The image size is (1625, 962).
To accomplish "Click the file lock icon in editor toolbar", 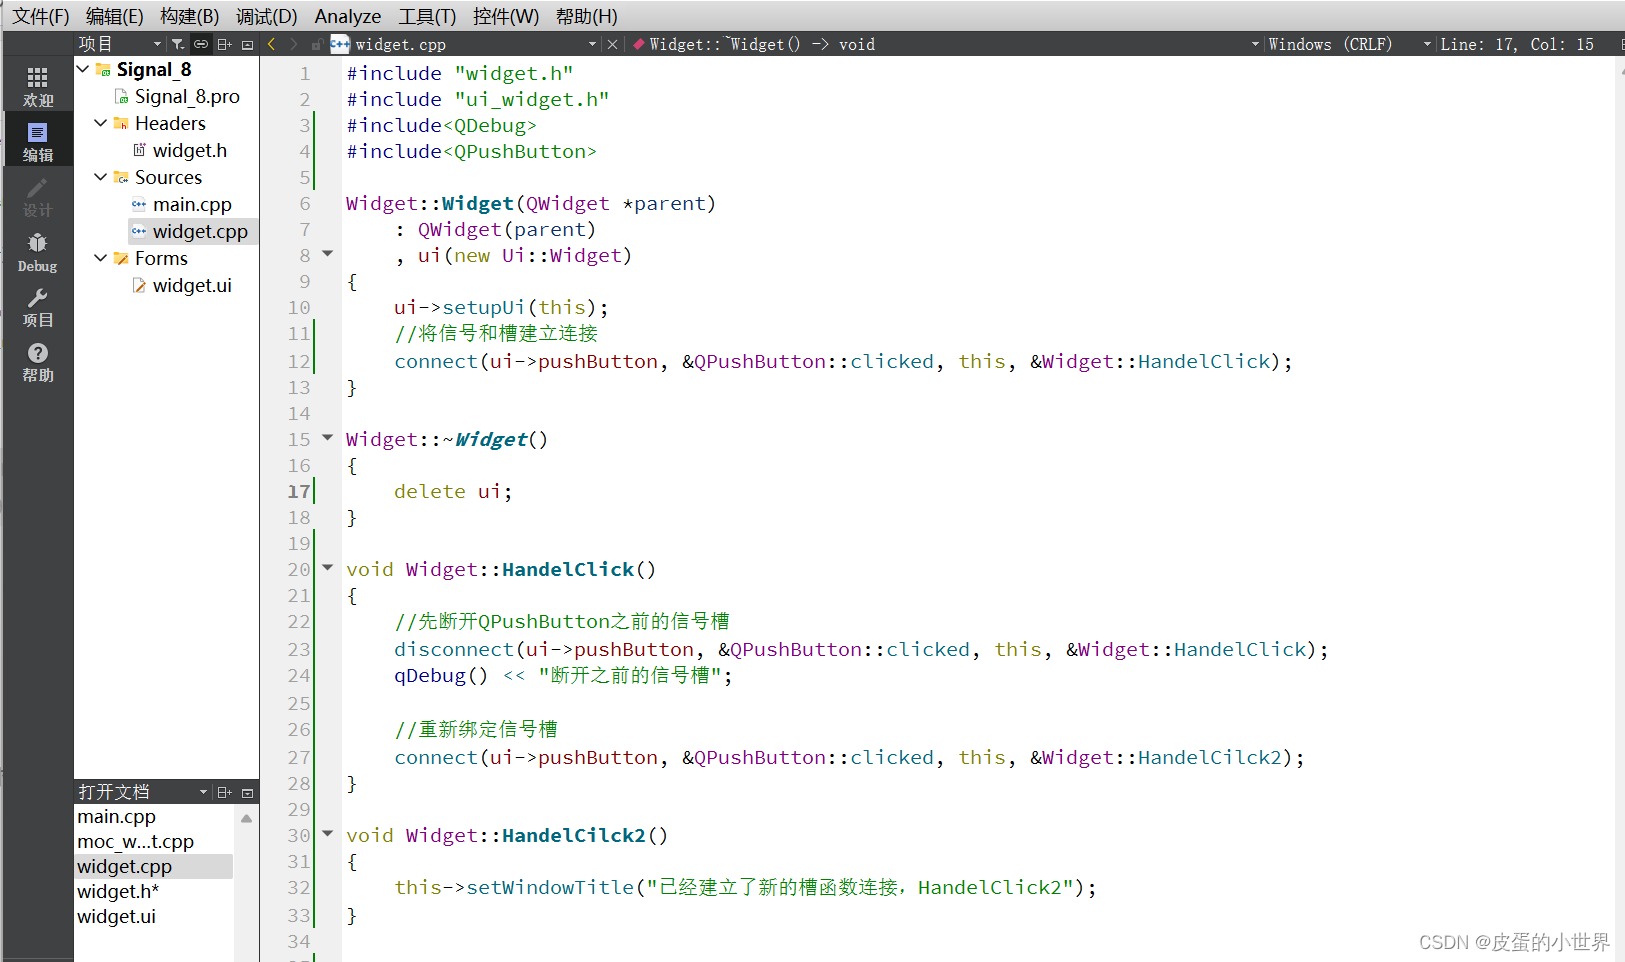I will point(317,44).
